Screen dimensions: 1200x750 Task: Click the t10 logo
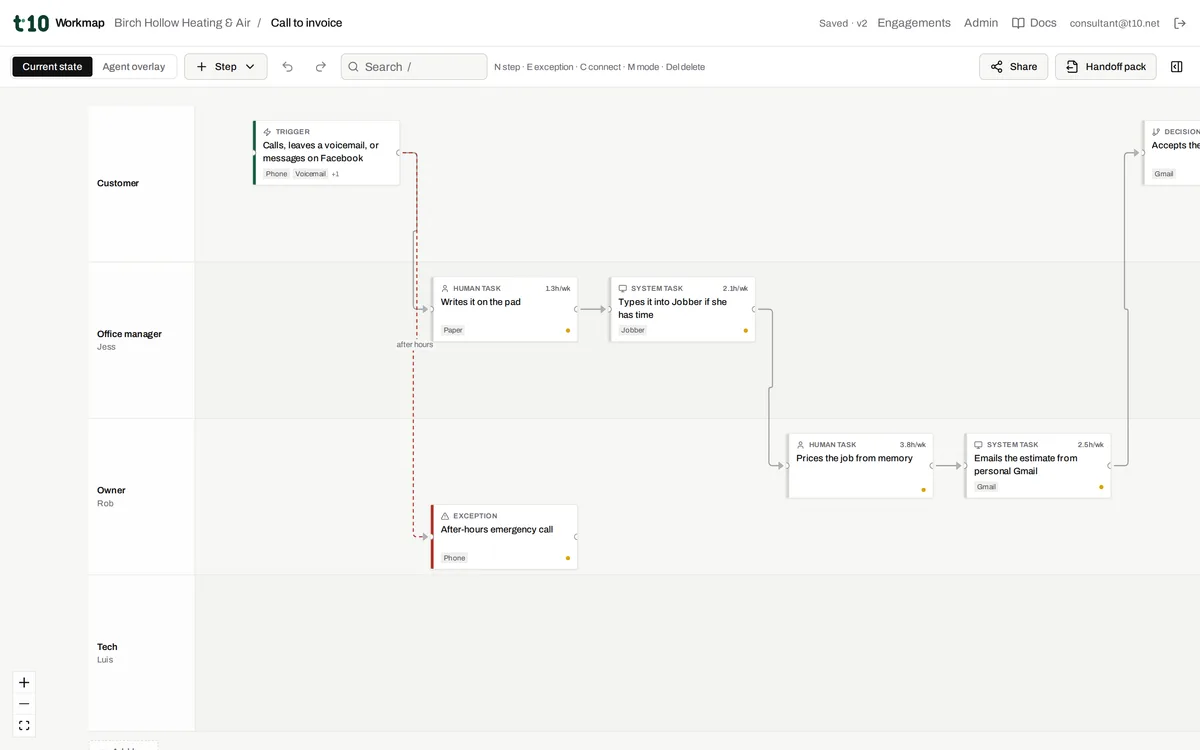[x=30, y=22]
